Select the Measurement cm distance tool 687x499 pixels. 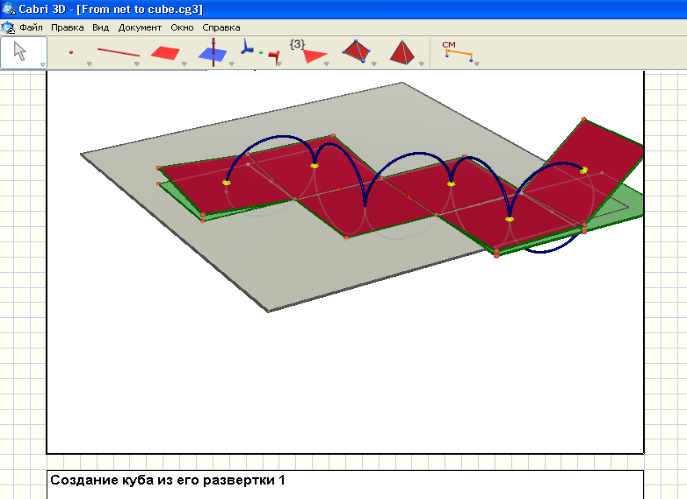tap(455, 50)
